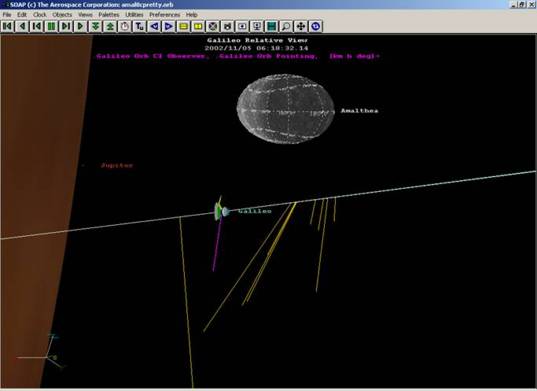
Task: Click the rewind-to-start playback button
Action: pyautogui.click(x=8, y=26)
